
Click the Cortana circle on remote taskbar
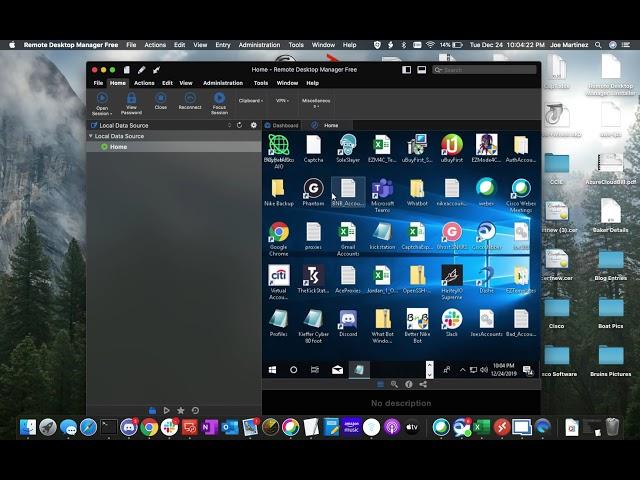tap(293, 370)
